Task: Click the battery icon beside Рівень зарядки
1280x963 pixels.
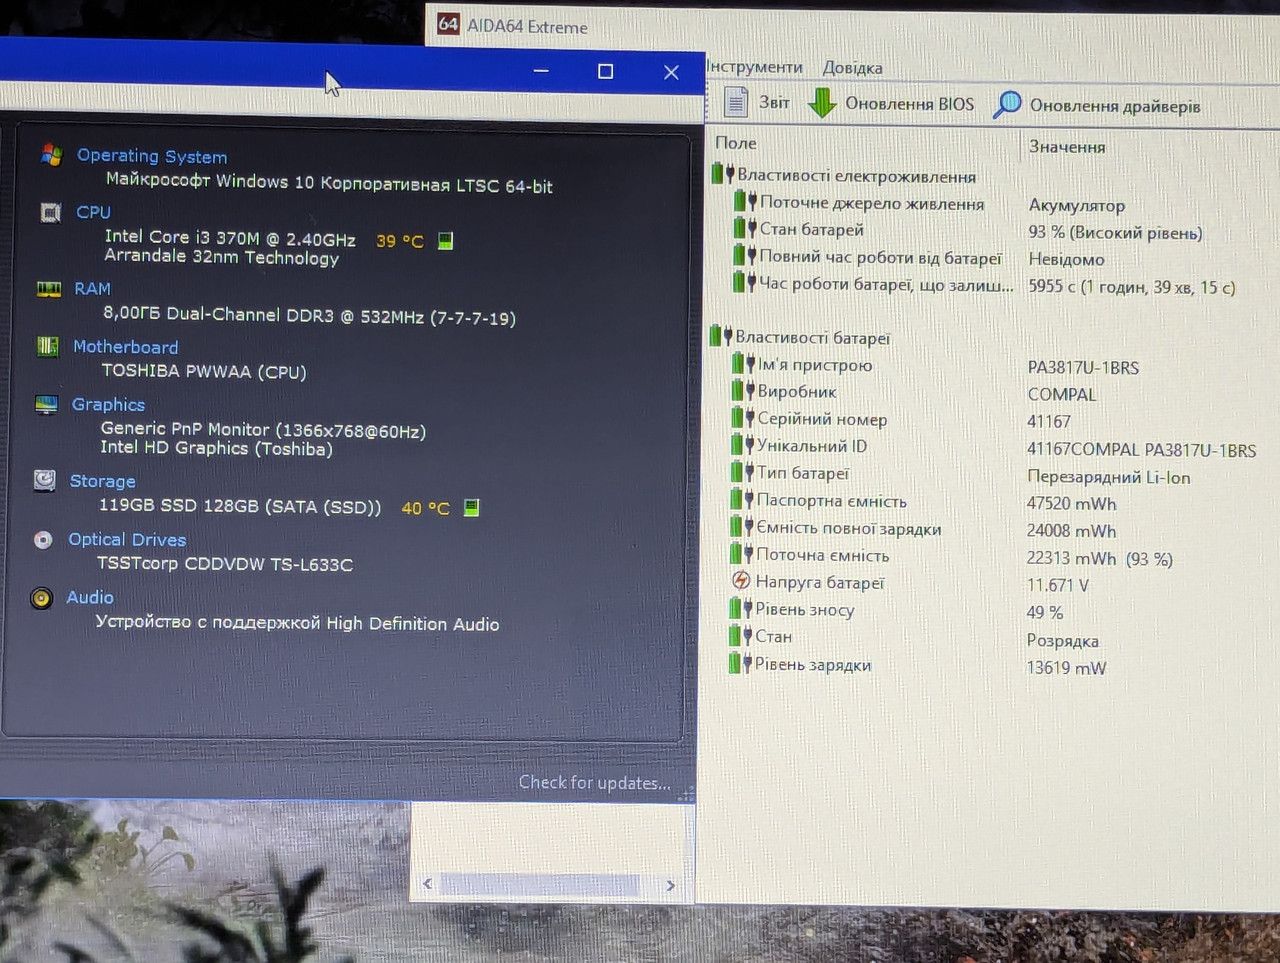Action: click(740, 663)
